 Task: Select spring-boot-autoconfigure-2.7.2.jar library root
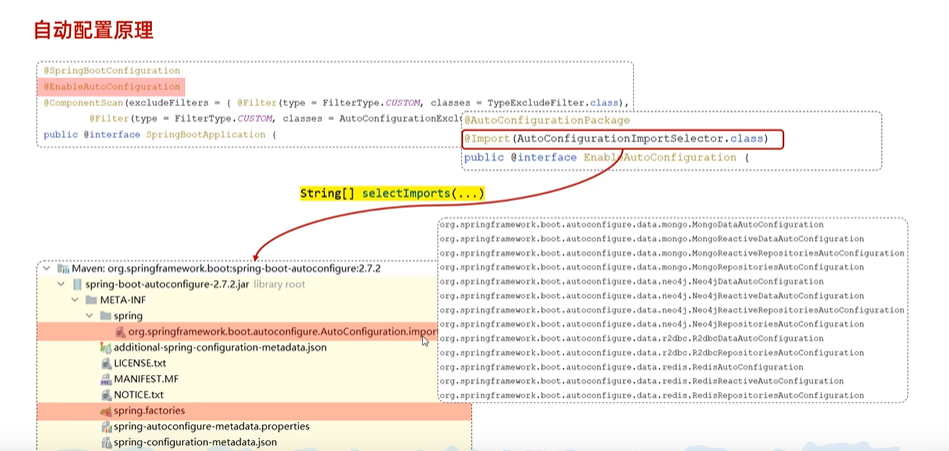pyautogui.click(x=195, y=284)
